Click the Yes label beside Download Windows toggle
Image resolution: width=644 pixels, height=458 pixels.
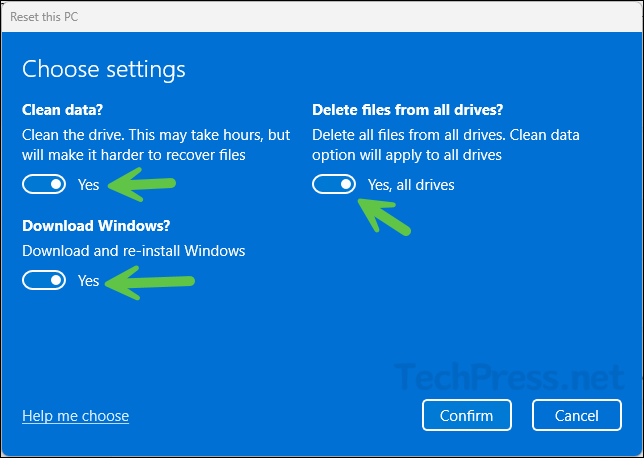click(89, 281)
